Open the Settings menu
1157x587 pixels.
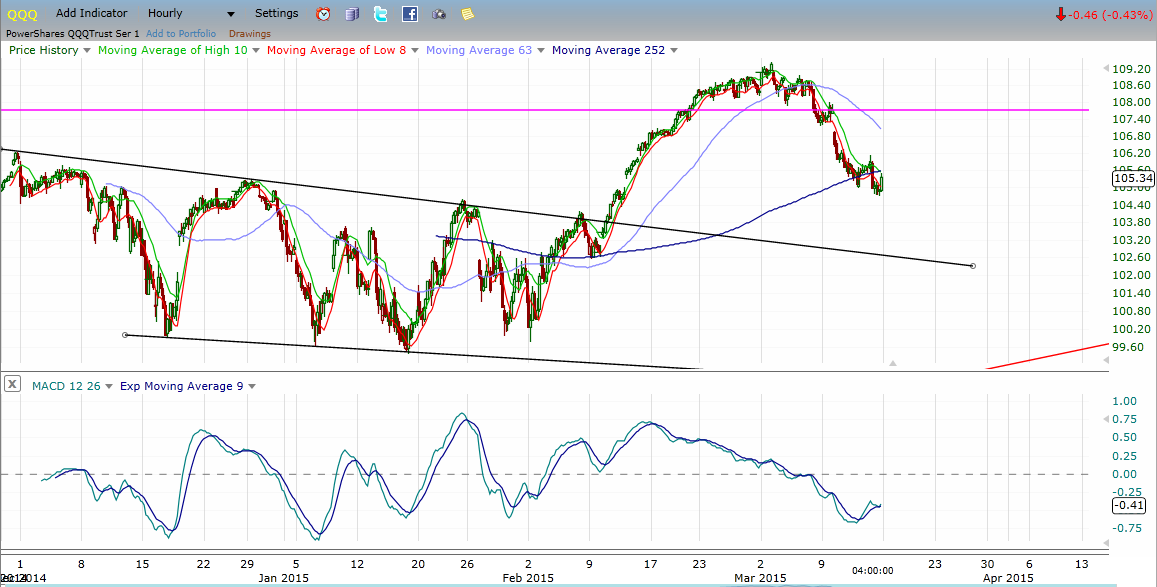tap(277, 13)
